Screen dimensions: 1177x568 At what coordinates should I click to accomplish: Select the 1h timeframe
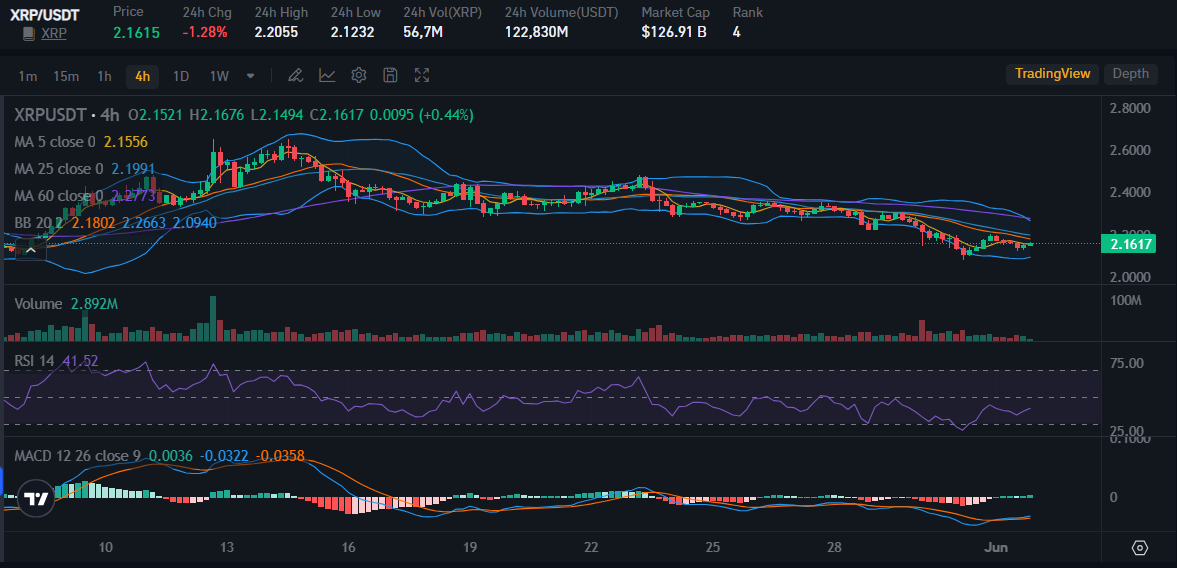click(104, 76)
